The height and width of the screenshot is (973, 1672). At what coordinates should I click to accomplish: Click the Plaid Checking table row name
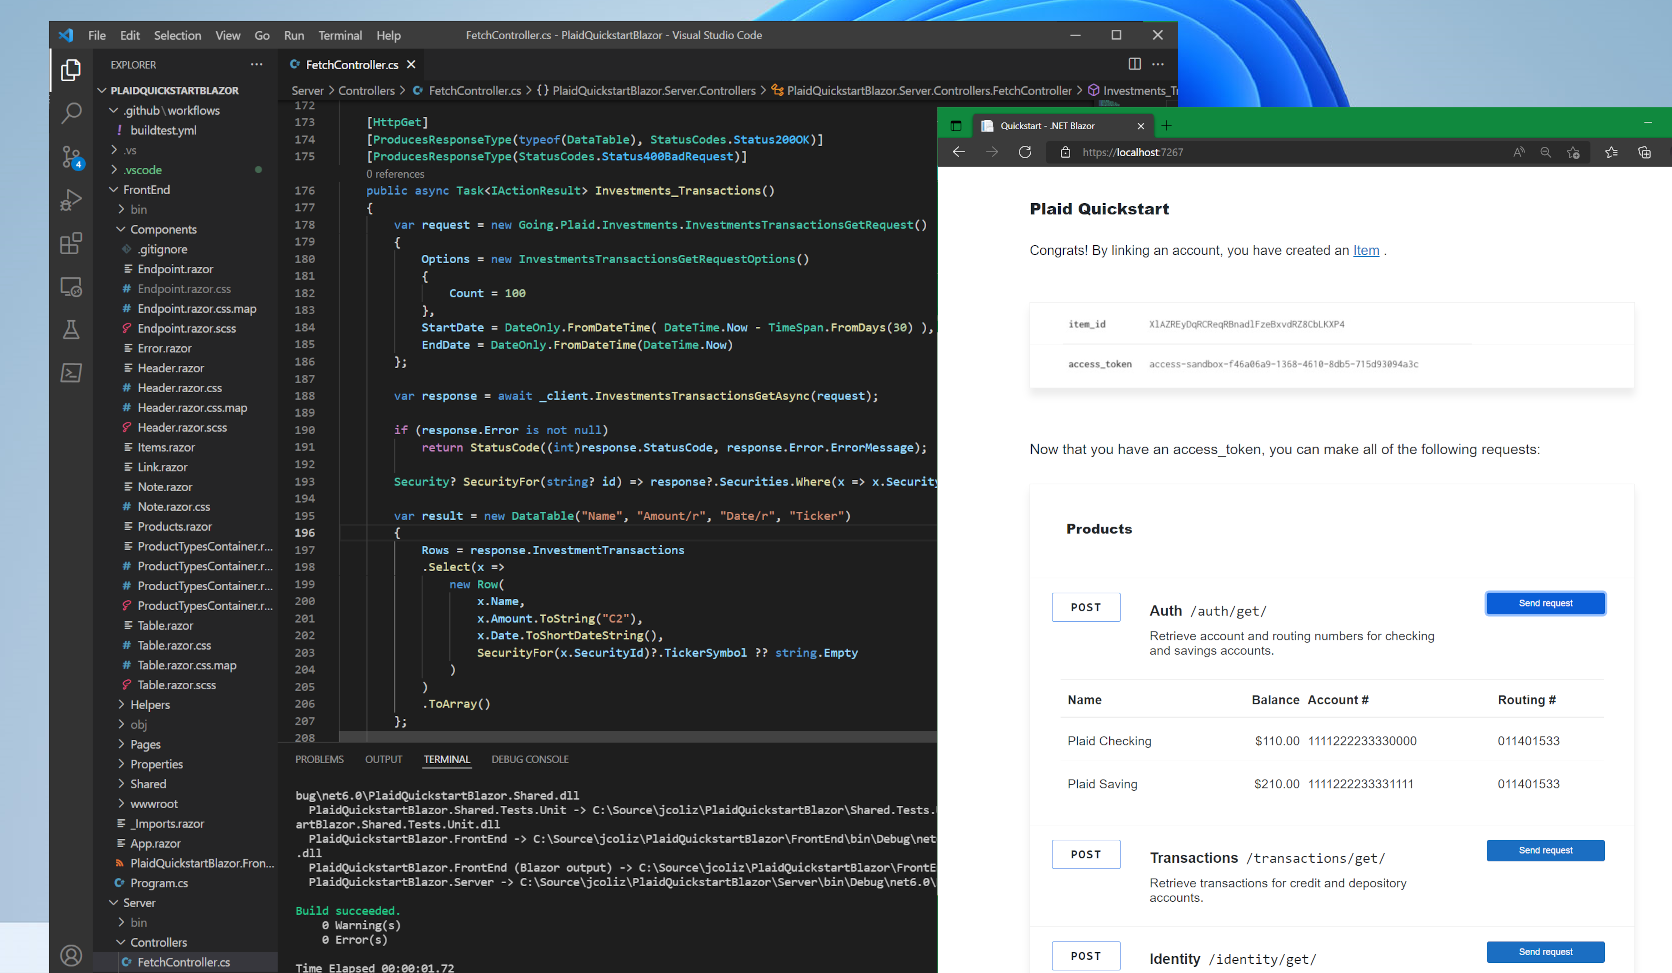tap(1109, 741)
